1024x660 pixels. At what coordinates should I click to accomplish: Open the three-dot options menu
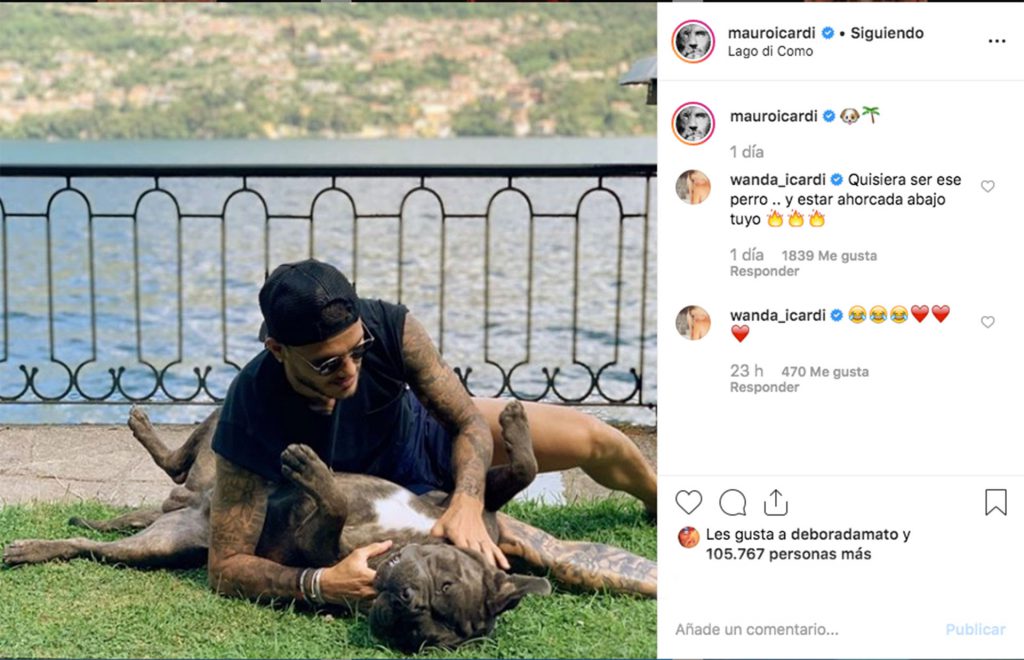(x=997, y=41)
